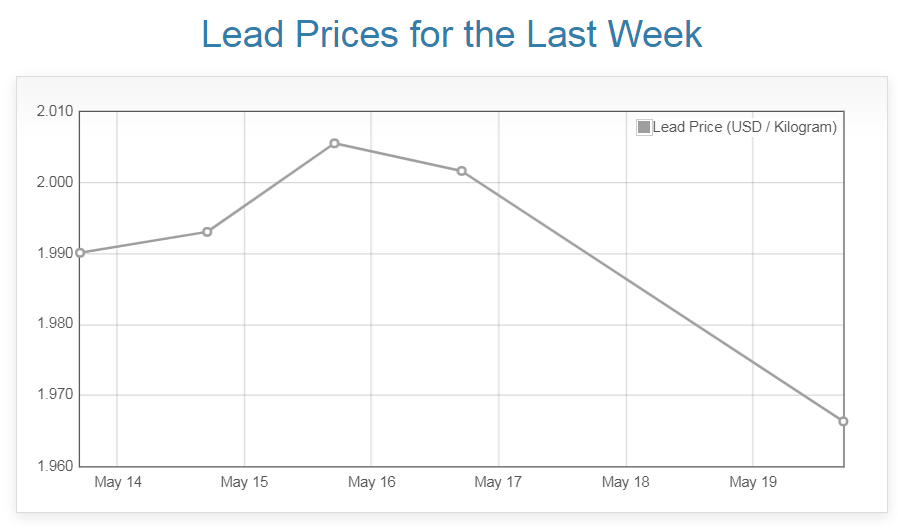Click the 1.960 y-axis label
The width and height of the screenshot is (898, 528).
point(54,466)
